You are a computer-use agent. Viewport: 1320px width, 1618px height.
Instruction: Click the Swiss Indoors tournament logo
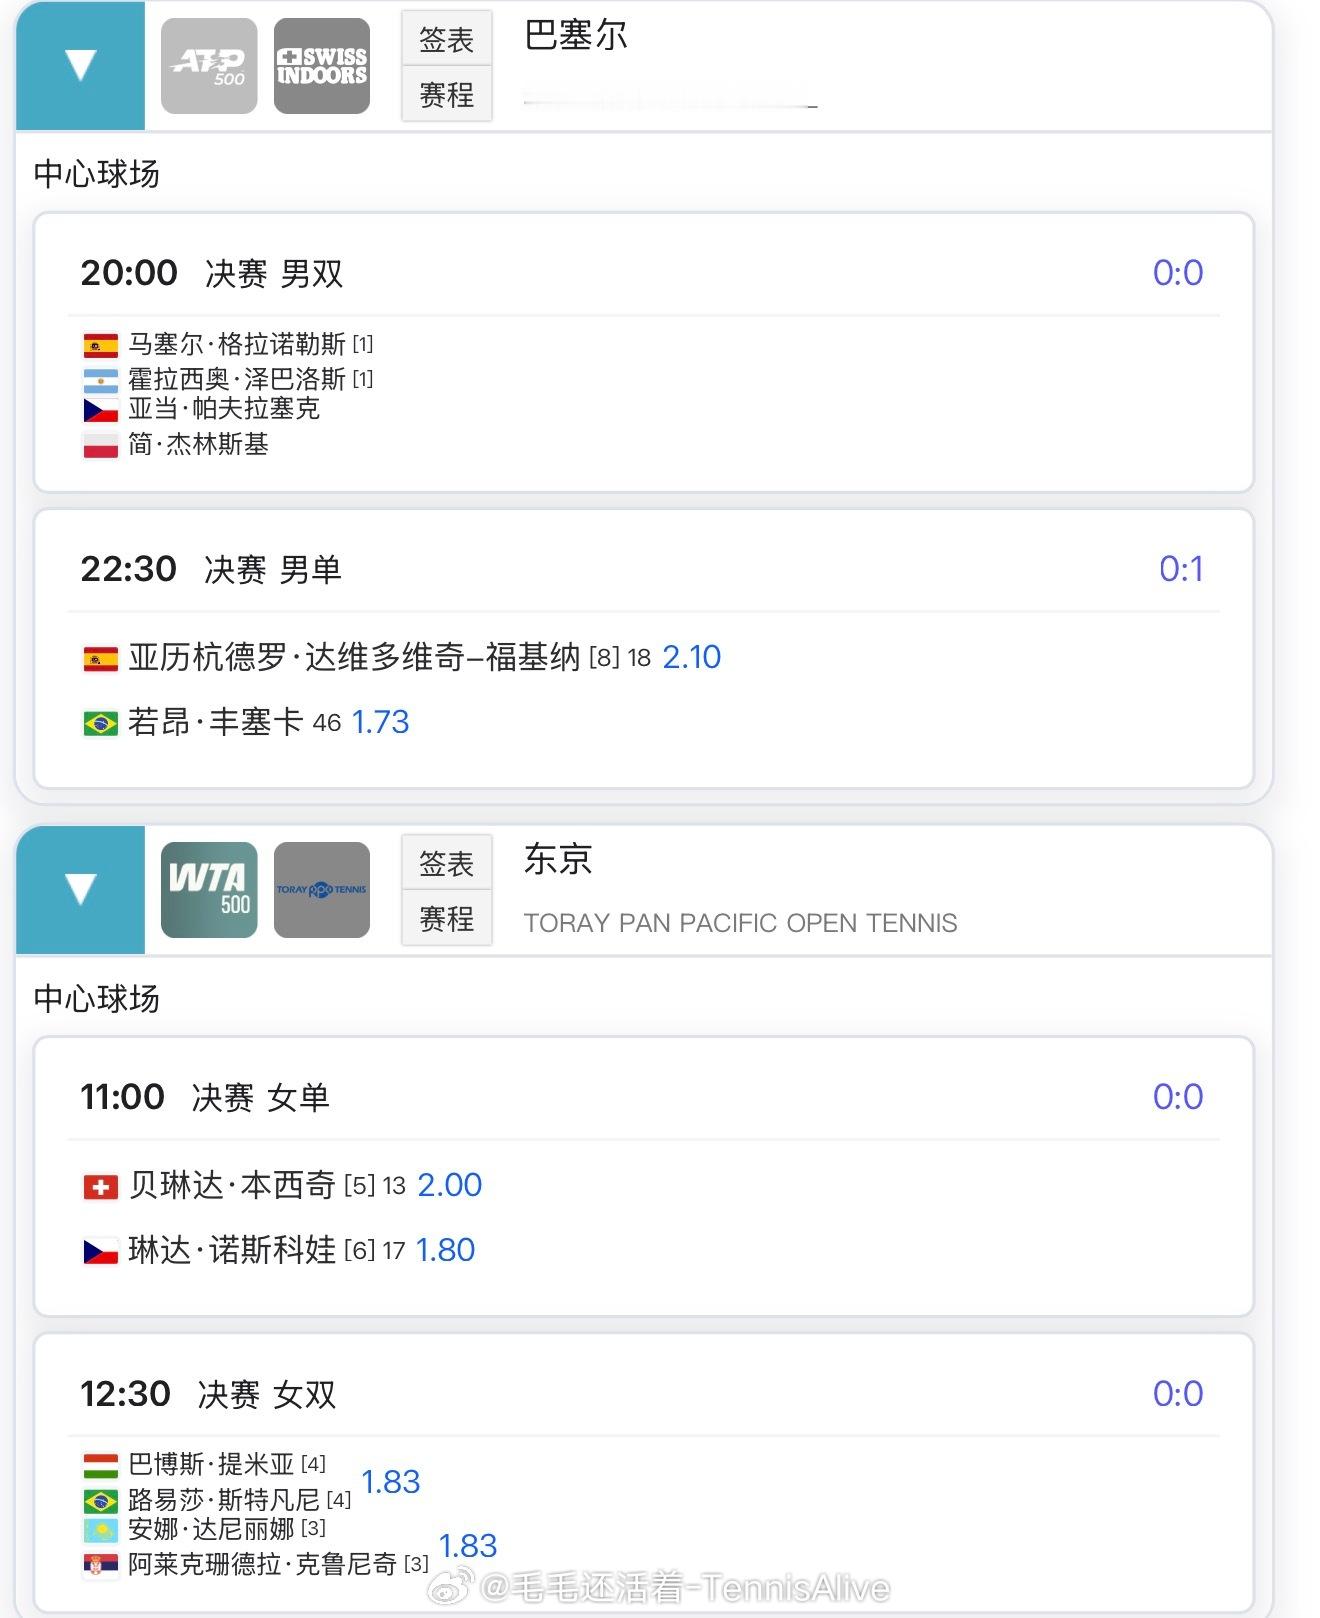[x=322, y=66]
